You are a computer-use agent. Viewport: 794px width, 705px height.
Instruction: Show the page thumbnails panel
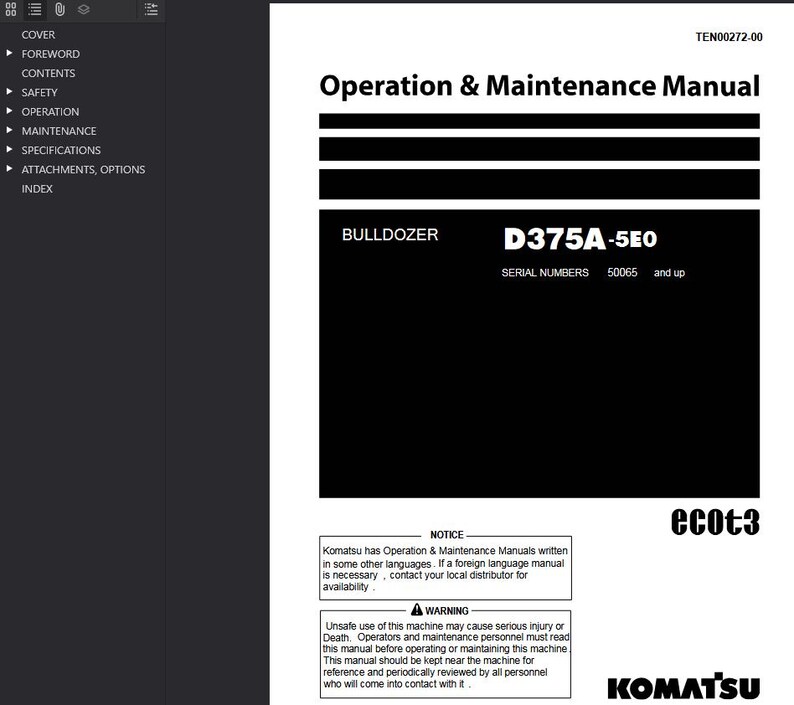point(11,9)
